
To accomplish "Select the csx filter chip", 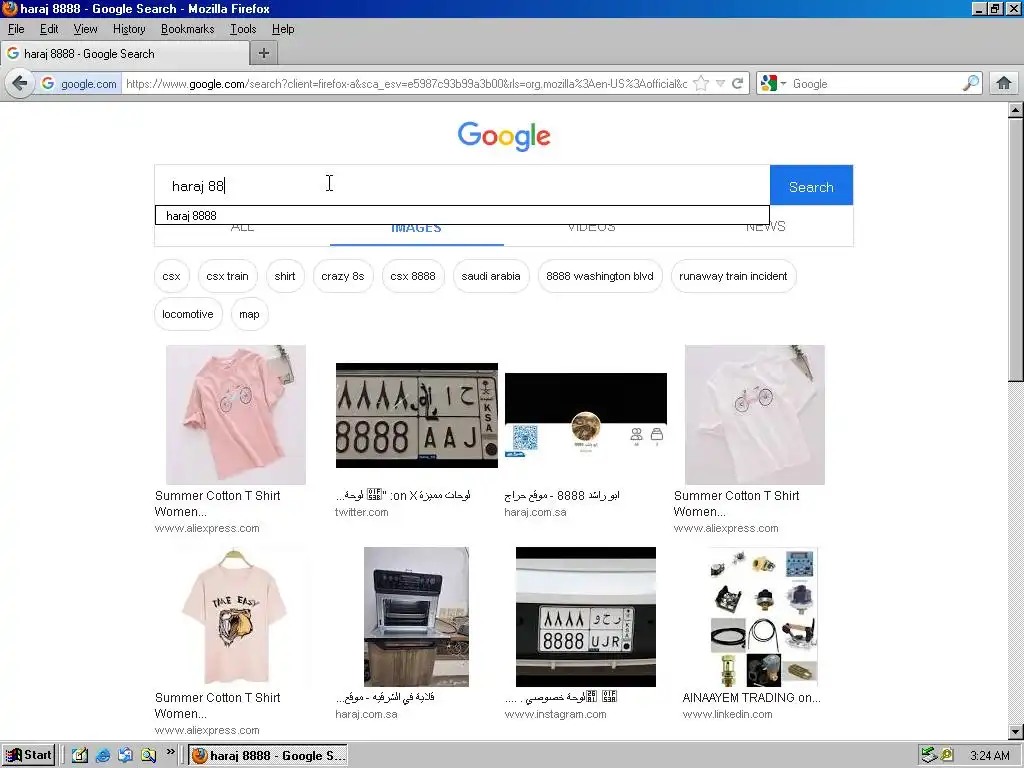I will [x=171, y=276].
